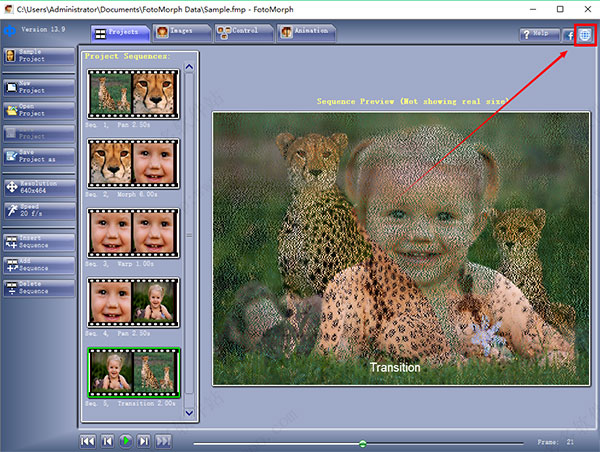Select sequence 4 Pan thumbnail
The image size is (600, 452).
[133, 303]
